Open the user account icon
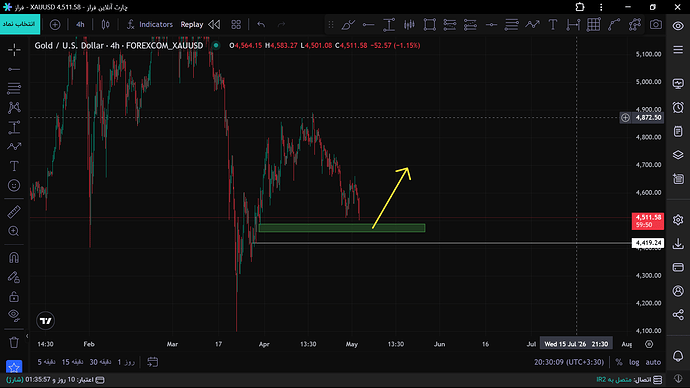Image resolution: width=690 pixels, height=388 pixels. [x=678, y=291]
